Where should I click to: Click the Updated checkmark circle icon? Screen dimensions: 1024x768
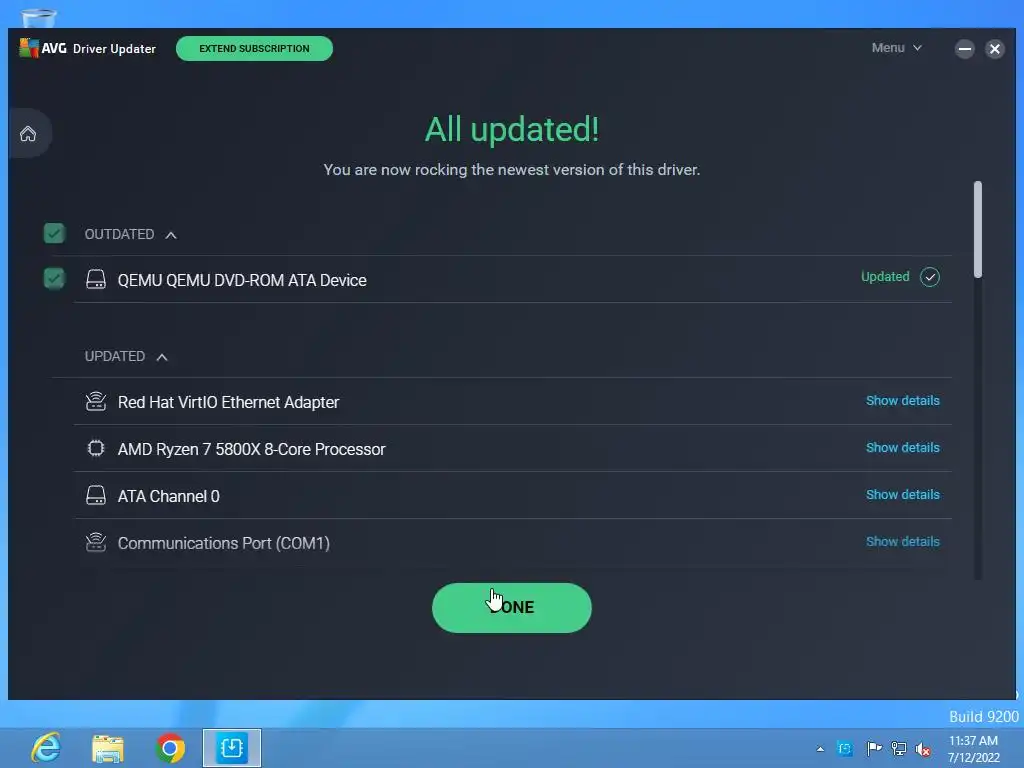930,277
